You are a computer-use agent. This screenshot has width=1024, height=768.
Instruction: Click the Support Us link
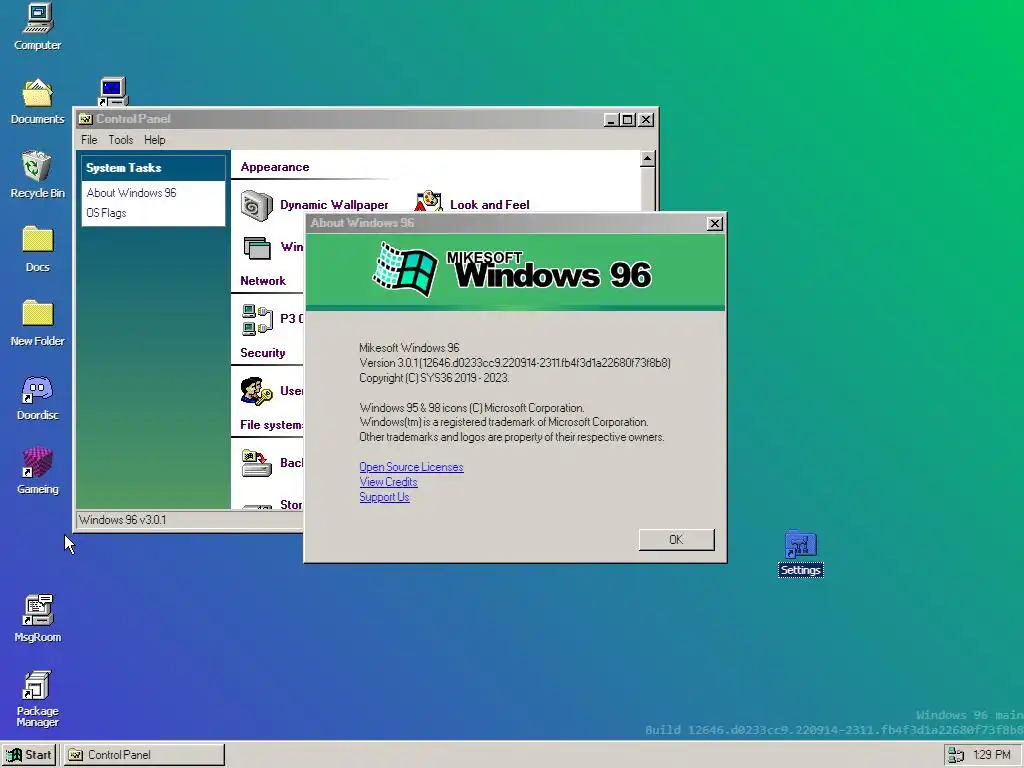click(384, 497)
